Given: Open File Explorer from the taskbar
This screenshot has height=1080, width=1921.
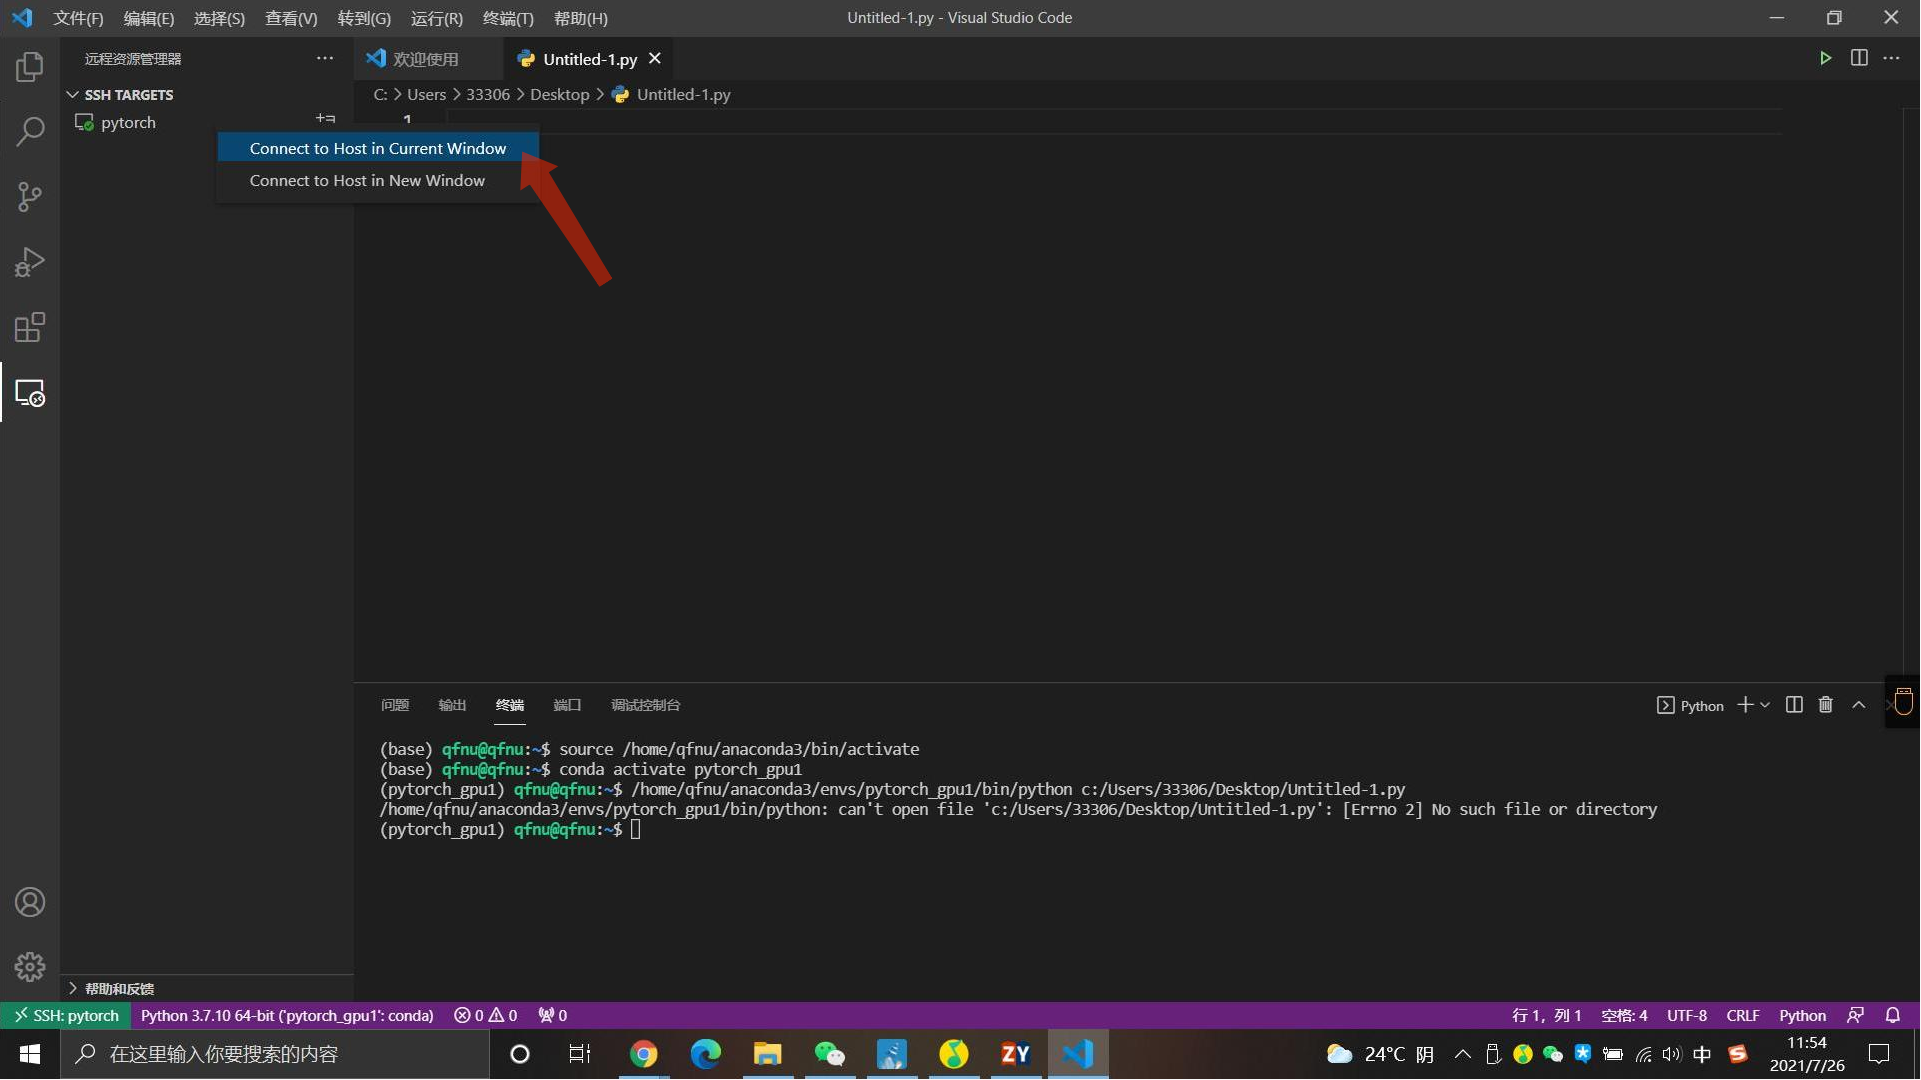Looking at the screenshot, I should pos(768,1054).
